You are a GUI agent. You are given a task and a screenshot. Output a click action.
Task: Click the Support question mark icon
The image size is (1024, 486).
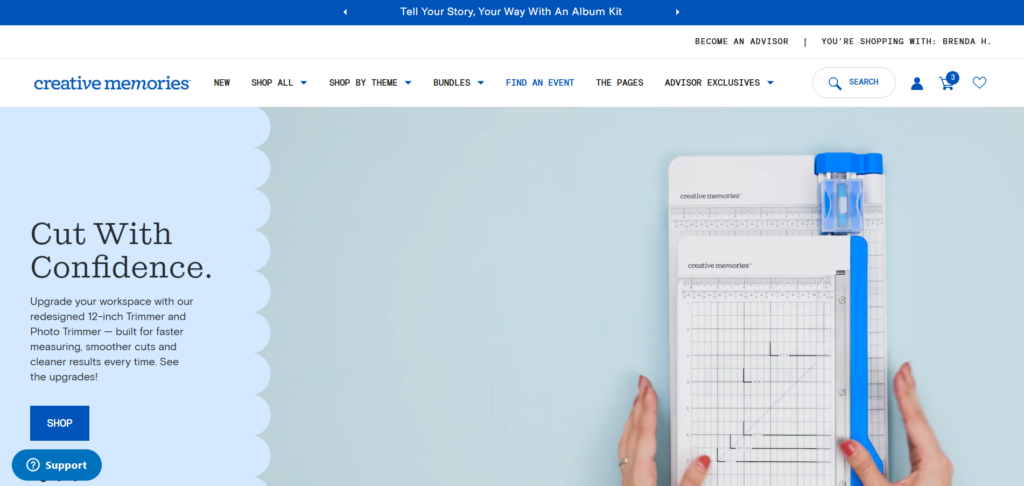[32, 465]
